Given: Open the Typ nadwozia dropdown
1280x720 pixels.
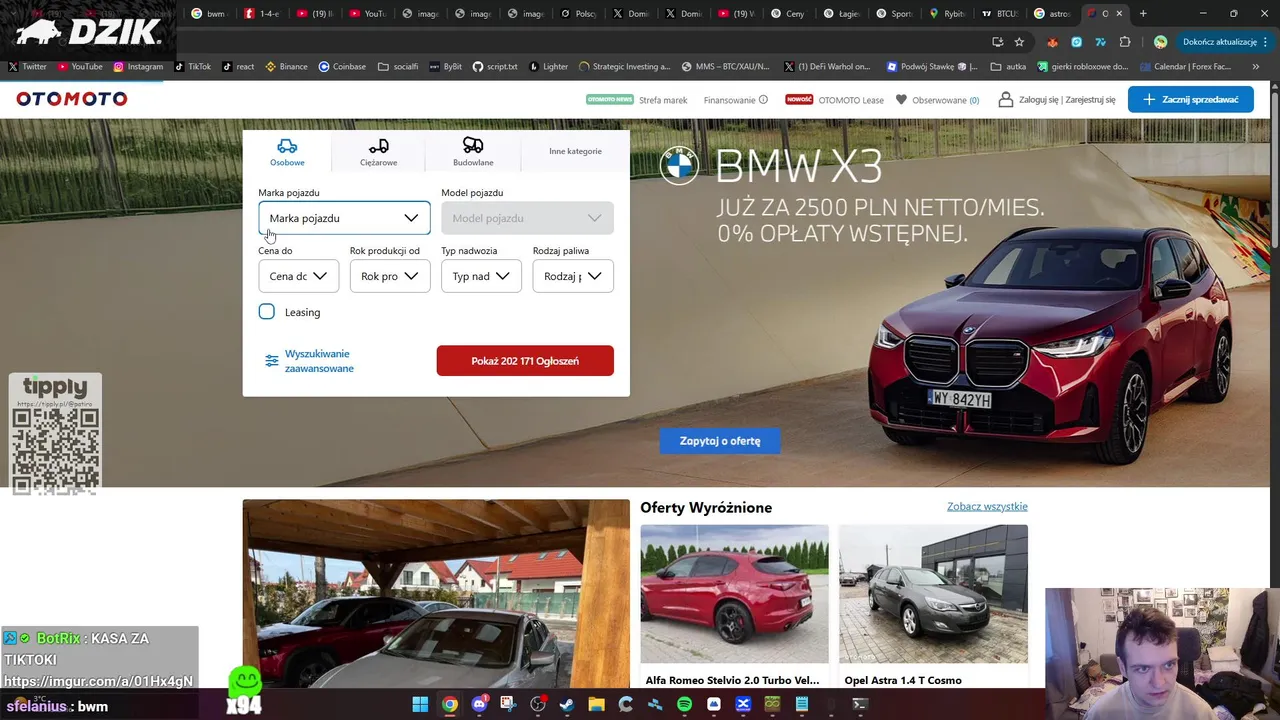Looking at the screenshot, I should 481,276.
